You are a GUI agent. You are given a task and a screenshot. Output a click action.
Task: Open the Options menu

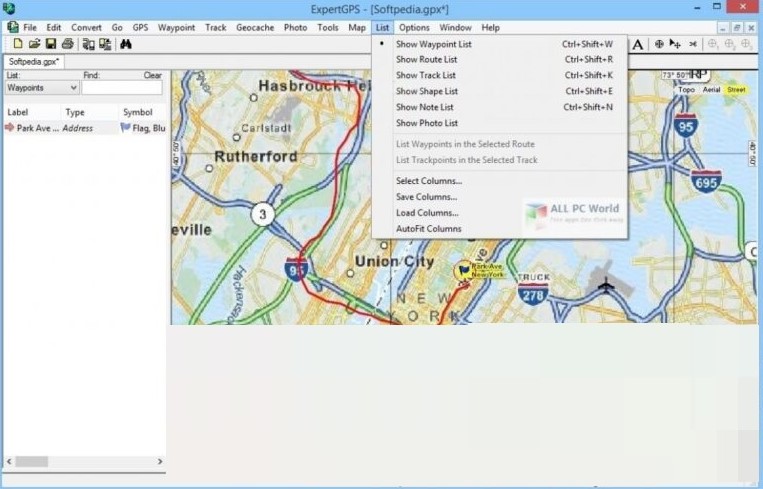pyautogui.click(x=414, y=28)
